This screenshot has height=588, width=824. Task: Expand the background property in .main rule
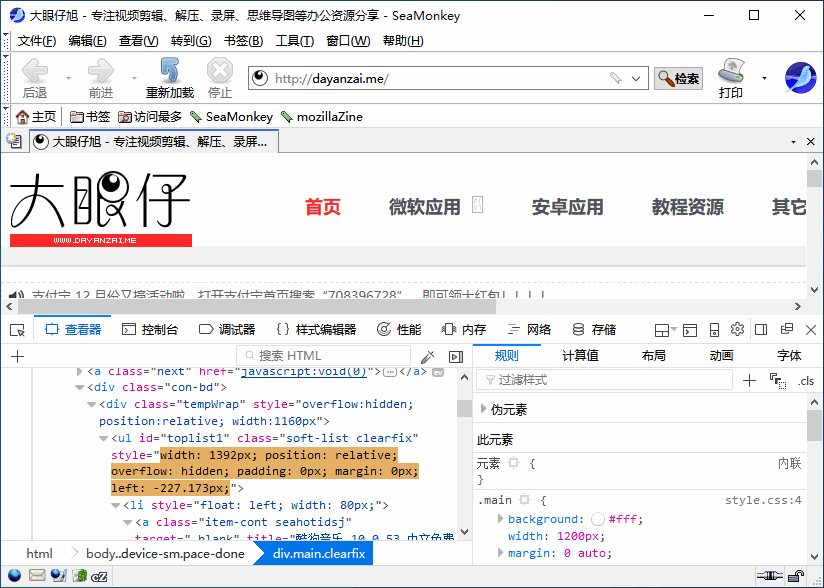click(x=500, y=519)
